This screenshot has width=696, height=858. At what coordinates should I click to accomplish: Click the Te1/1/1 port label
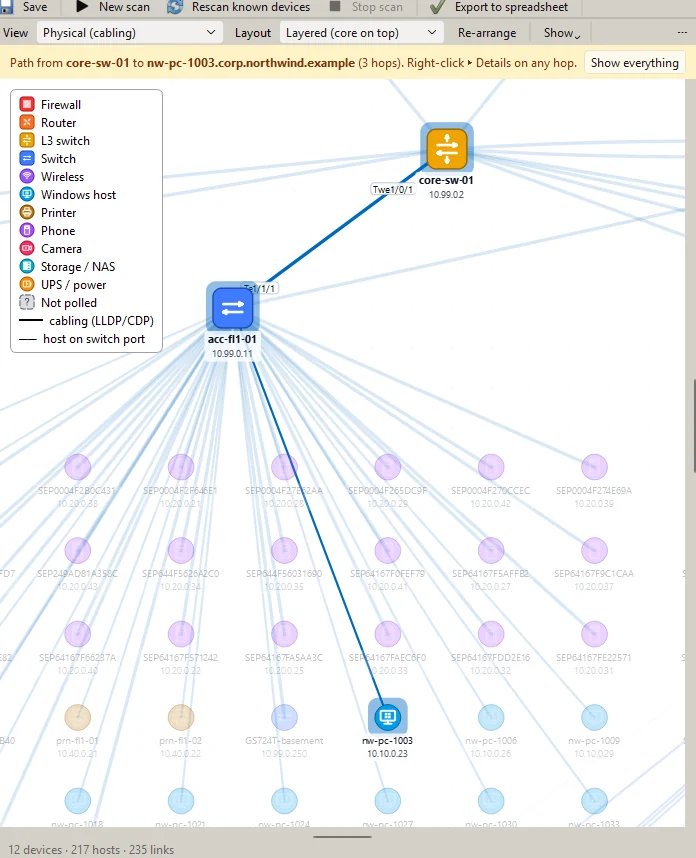[260, 288]
